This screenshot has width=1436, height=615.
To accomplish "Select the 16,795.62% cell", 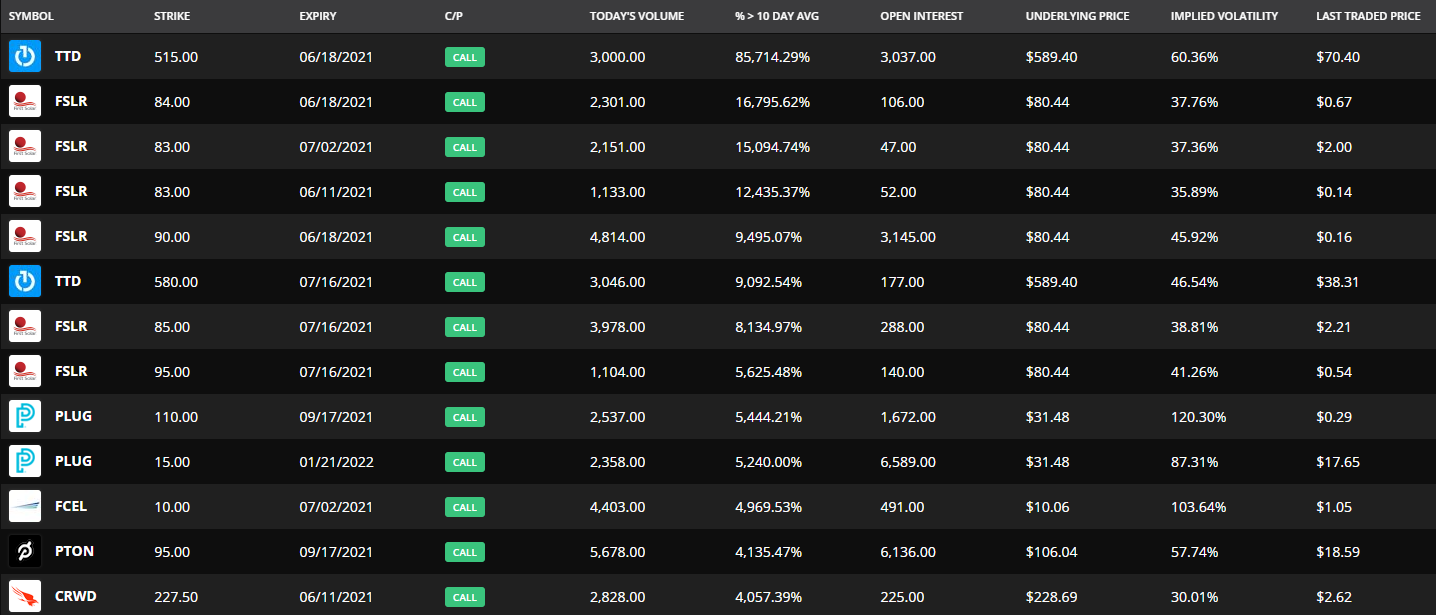I will point(772,102).
